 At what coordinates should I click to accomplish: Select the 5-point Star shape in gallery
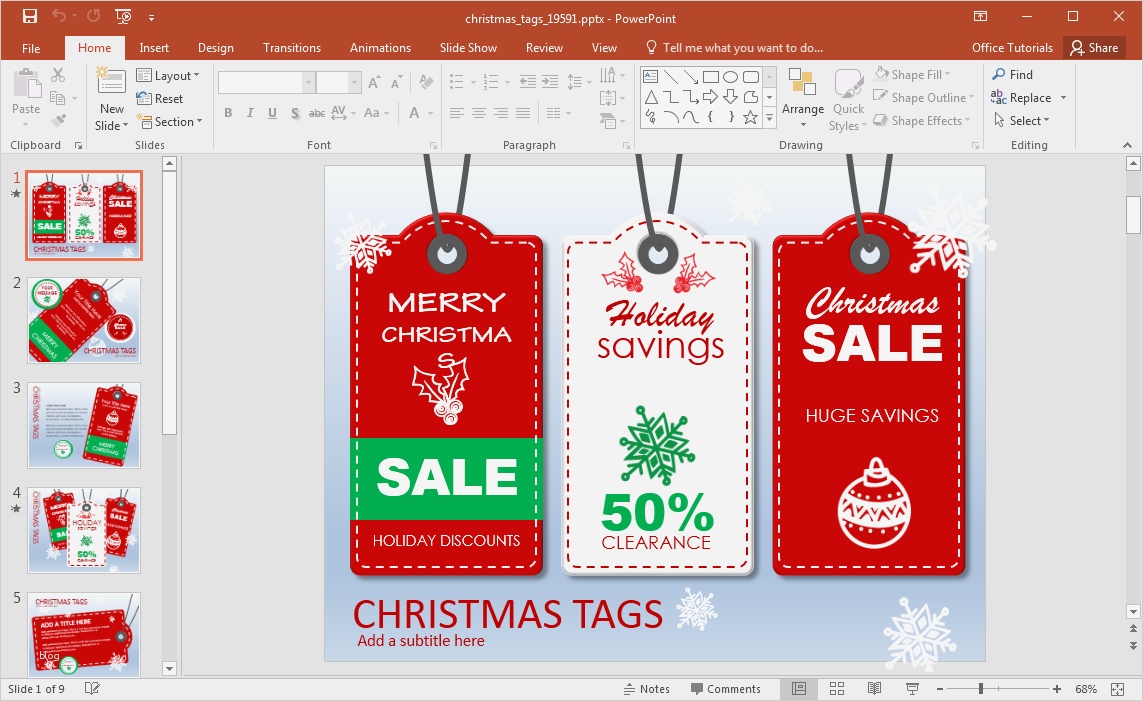[x=750, y=117]
